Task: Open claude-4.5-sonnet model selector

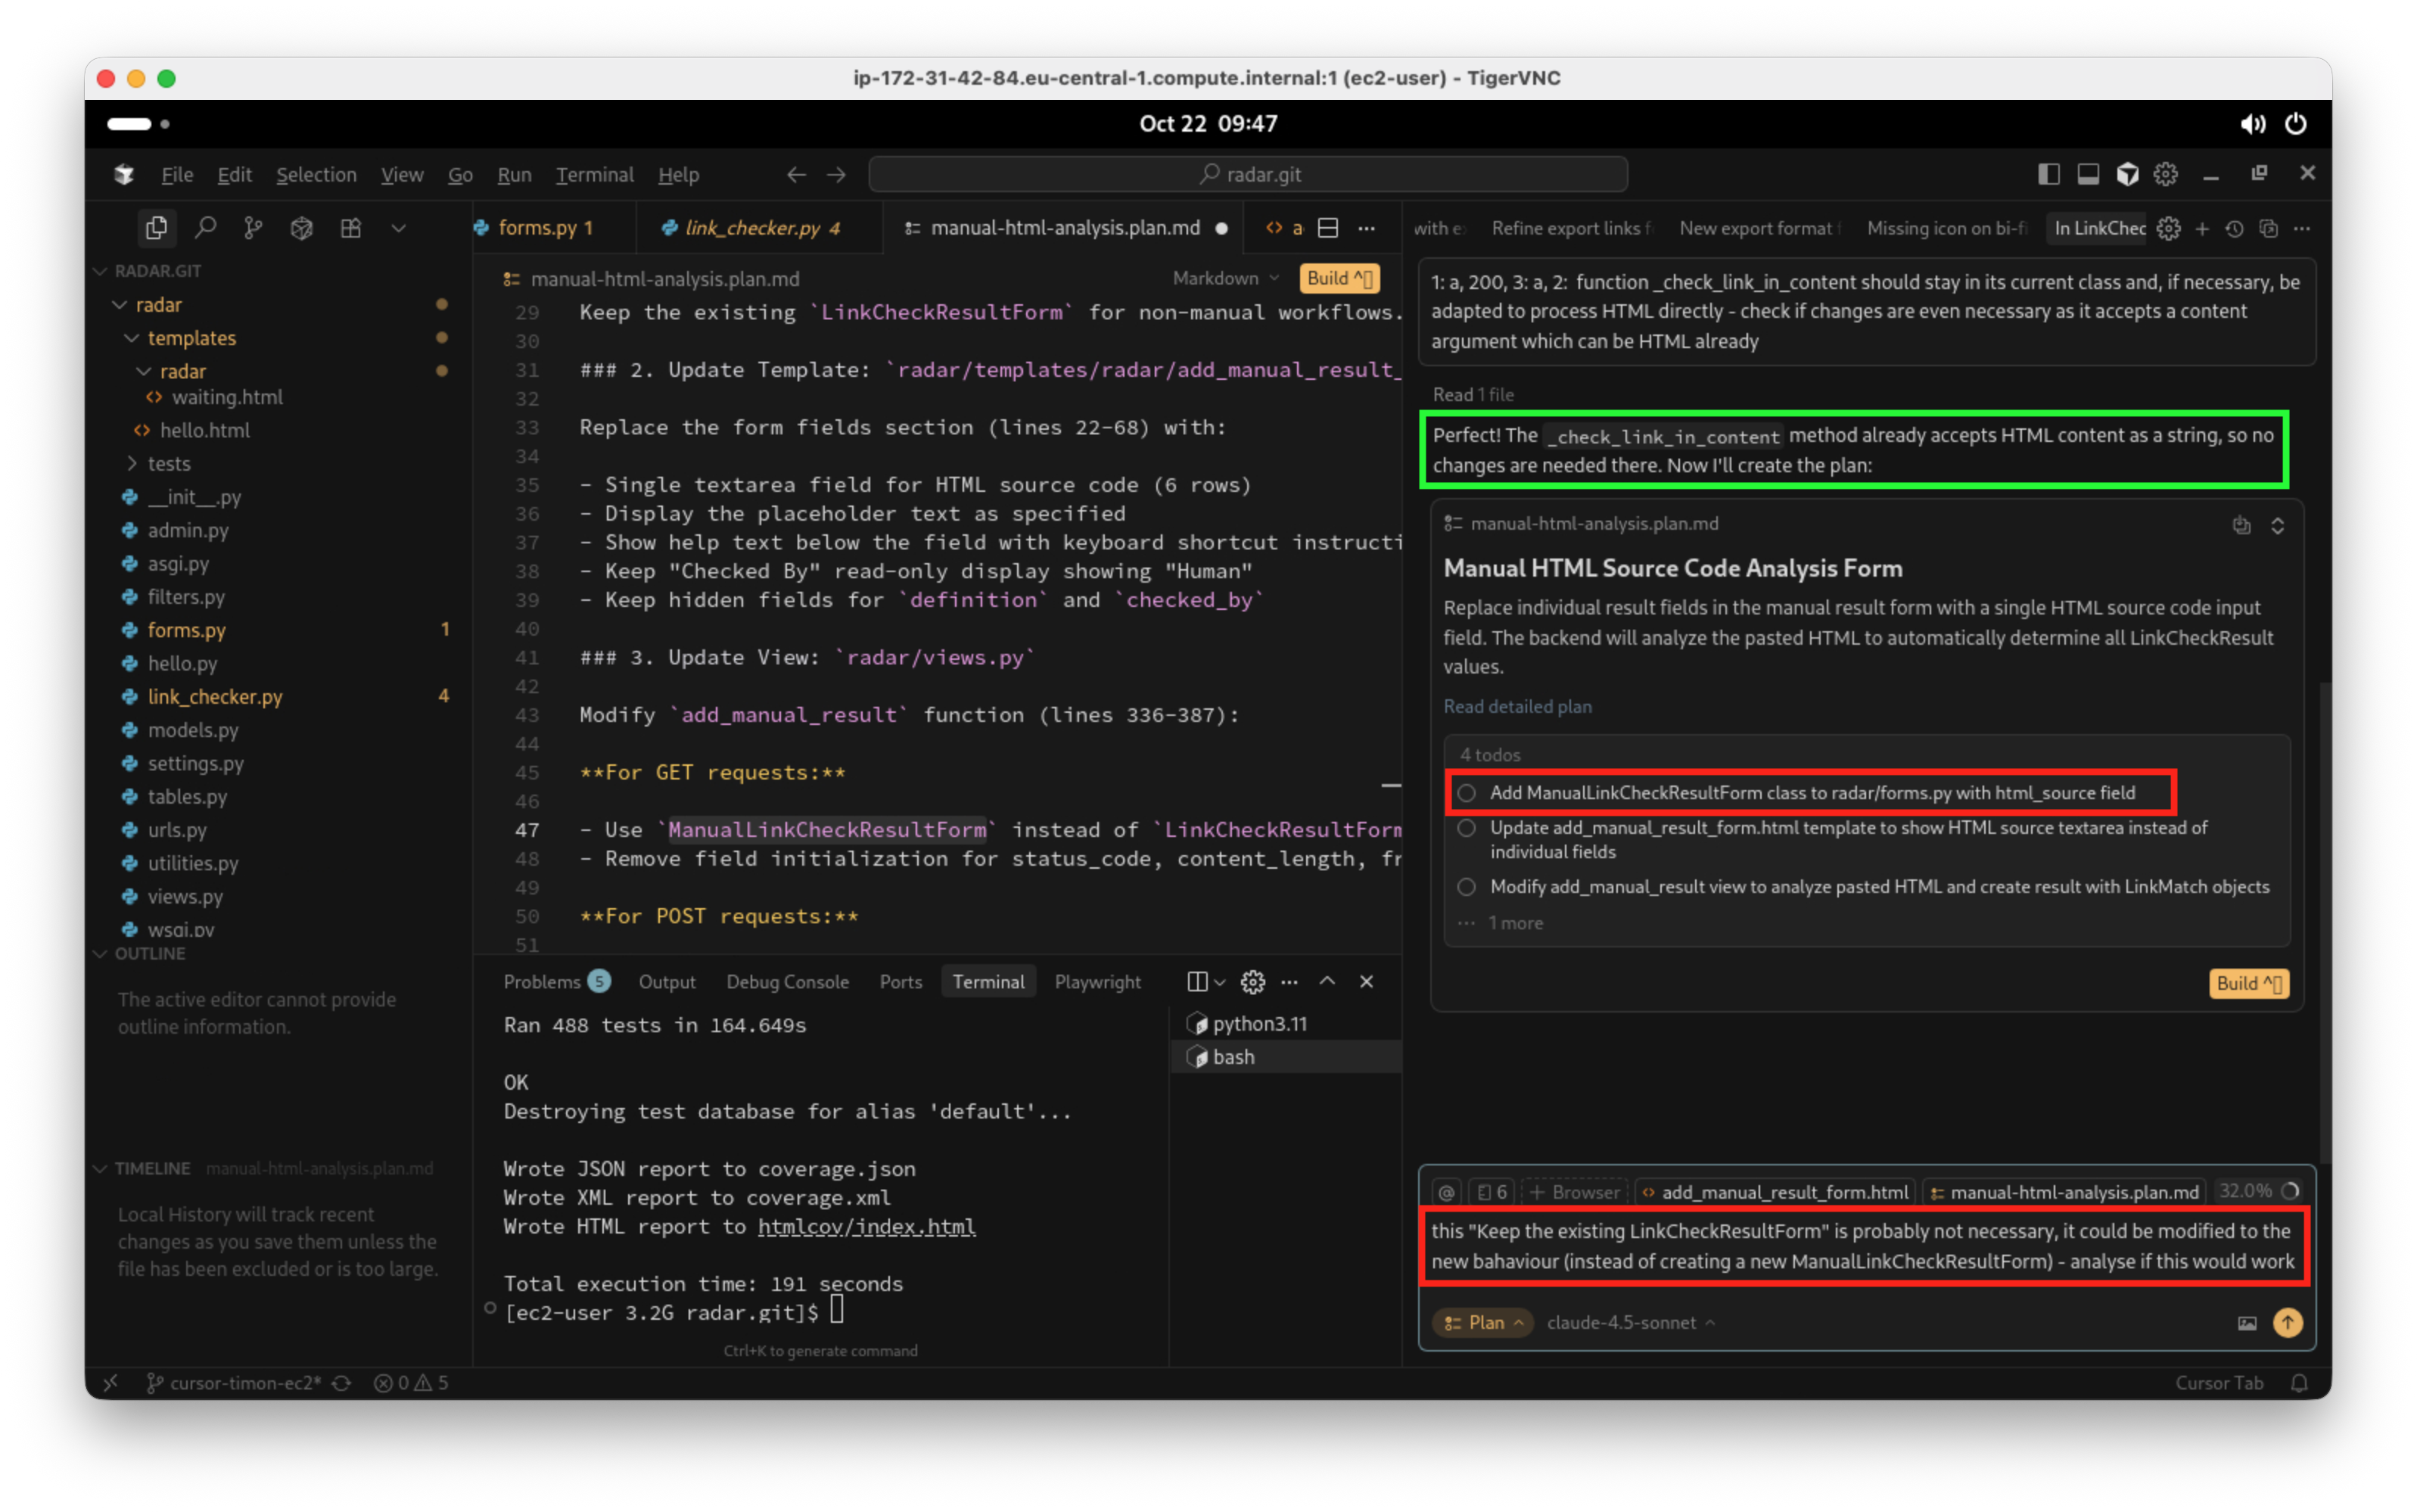Action: tap(1629, 1322)
